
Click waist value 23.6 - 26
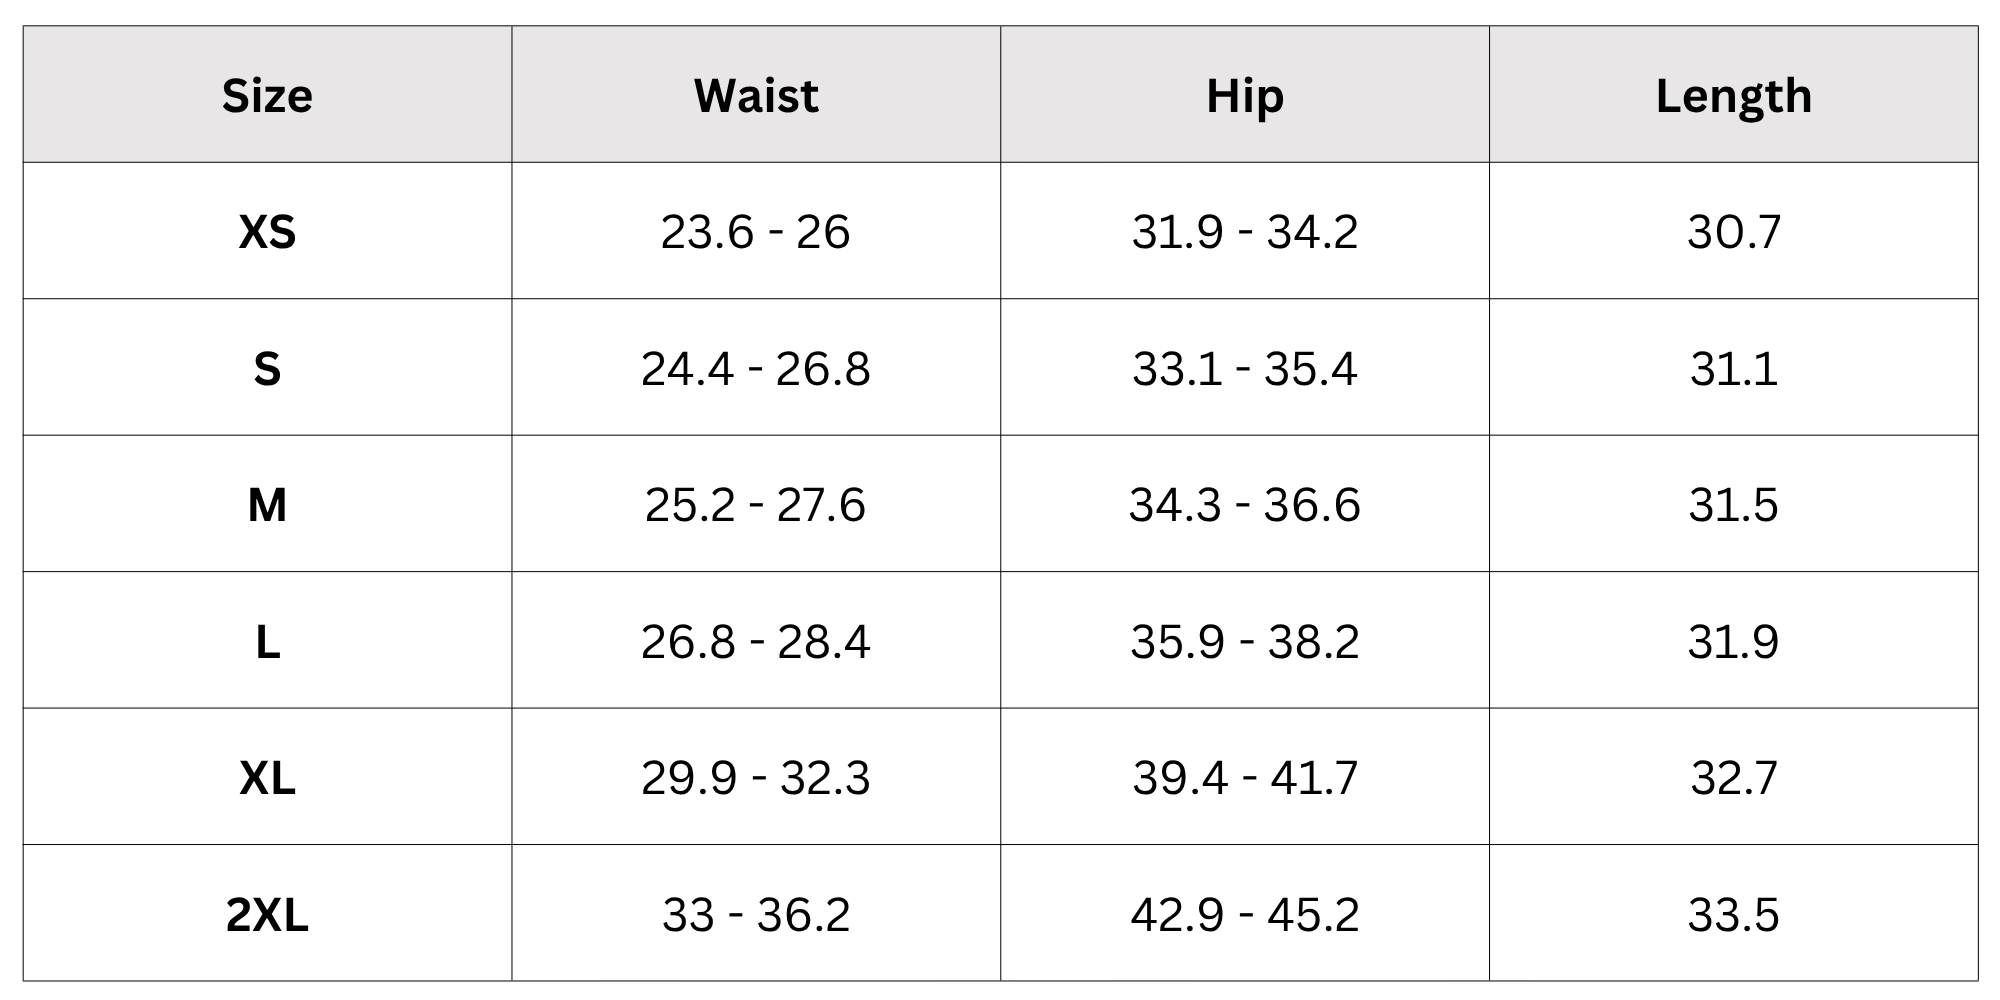pos(756,232)
